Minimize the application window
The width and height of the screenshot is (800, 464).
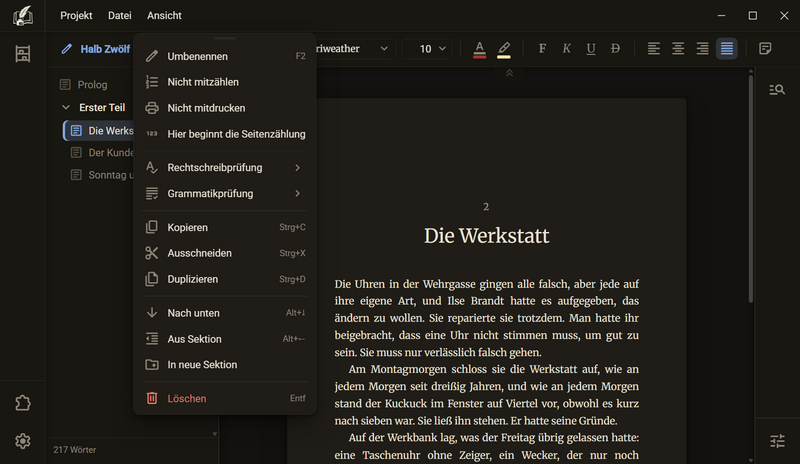pyautogui.click(x=721, y=16)
